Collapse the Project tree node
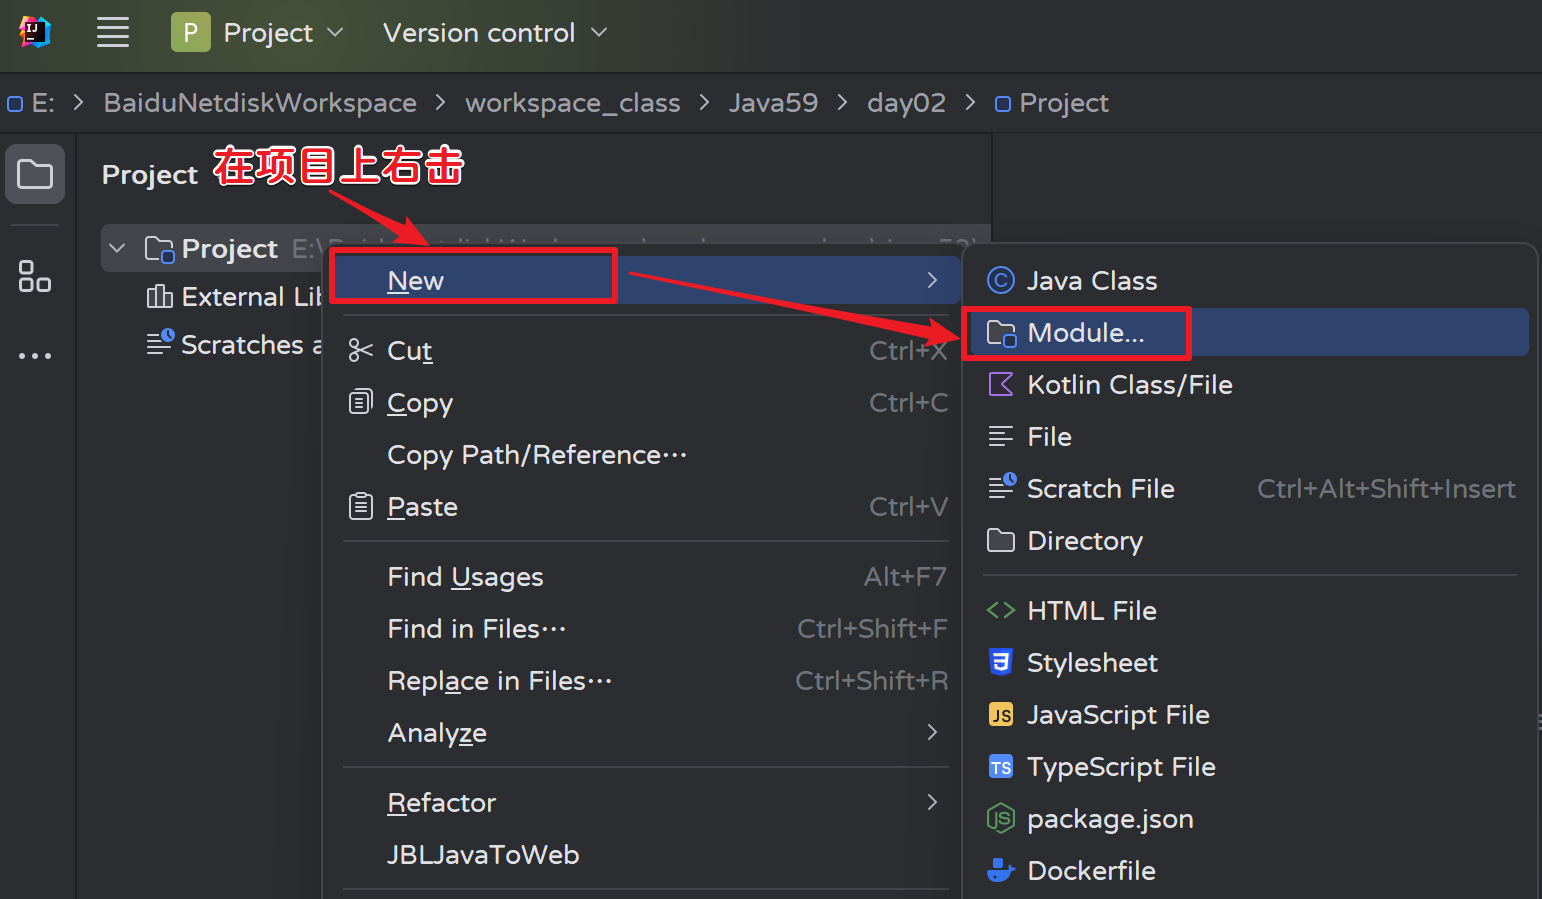This screenshot has width=1542, height=899. 117,248
